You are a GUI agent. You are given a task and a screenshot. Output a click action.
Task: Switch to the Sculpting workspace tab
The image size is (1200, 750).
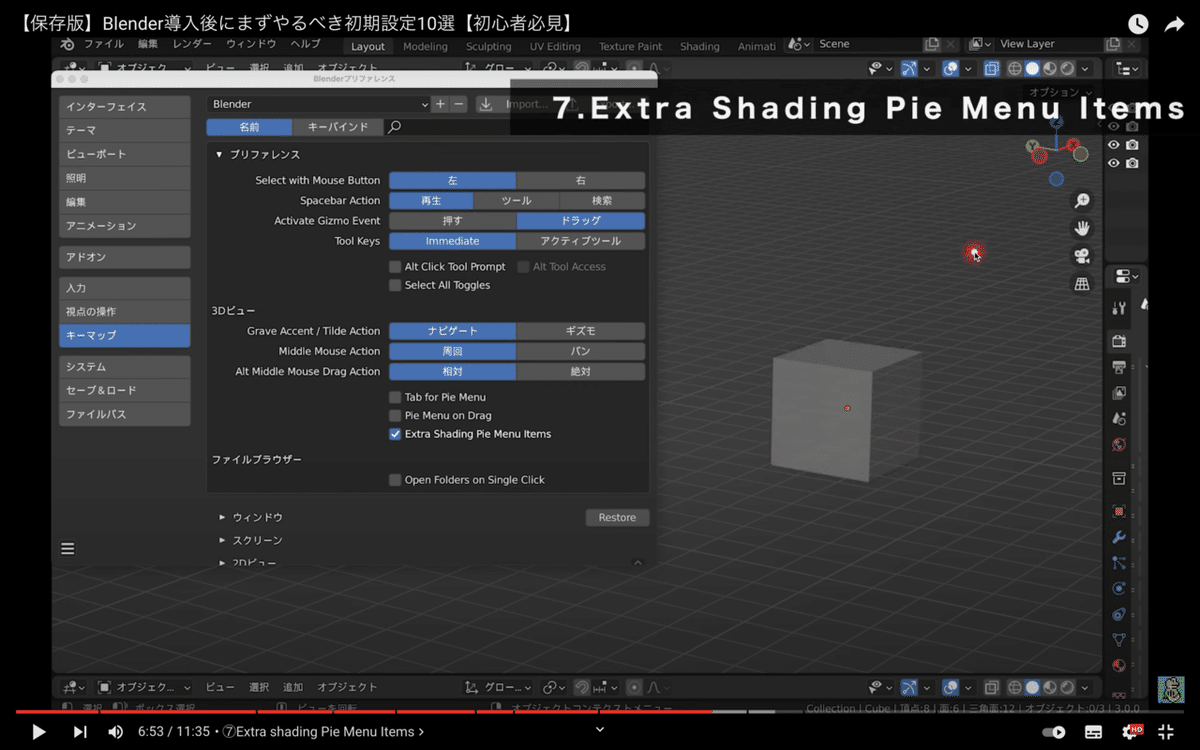(x=488, y=46)
